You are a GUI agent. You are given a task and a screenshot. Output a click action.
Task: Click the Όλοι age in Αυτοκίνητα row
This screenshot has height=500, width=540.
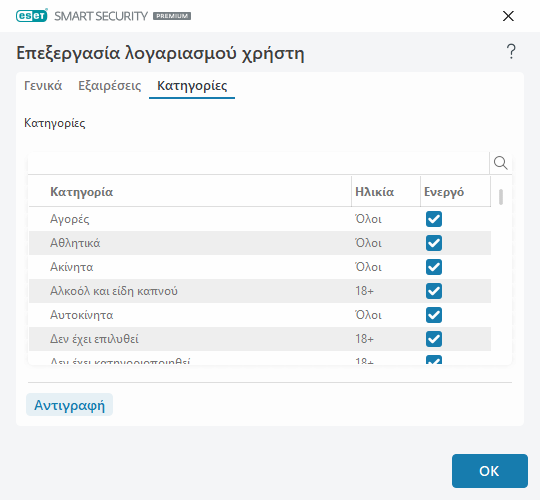point(368,315)
